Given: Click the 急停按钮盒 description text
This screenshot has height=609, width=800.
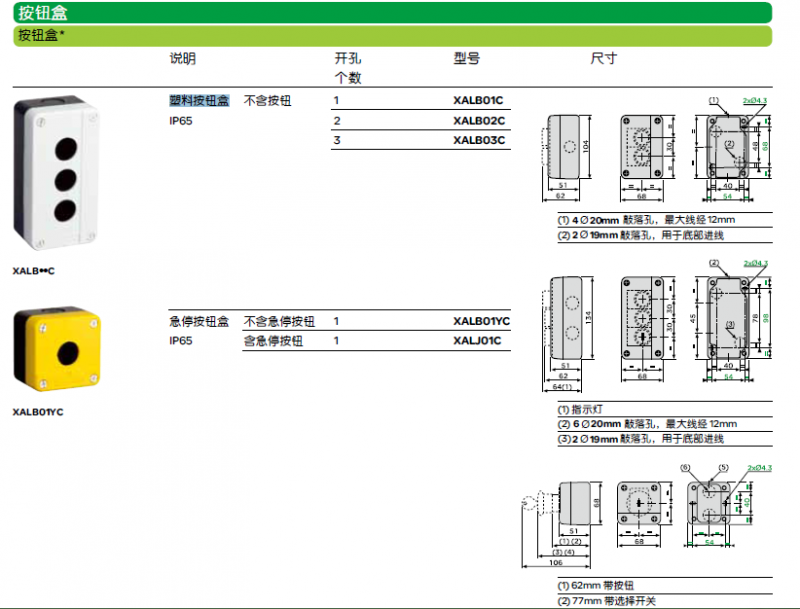Looking at the screenshot, I should coord(199,321).
